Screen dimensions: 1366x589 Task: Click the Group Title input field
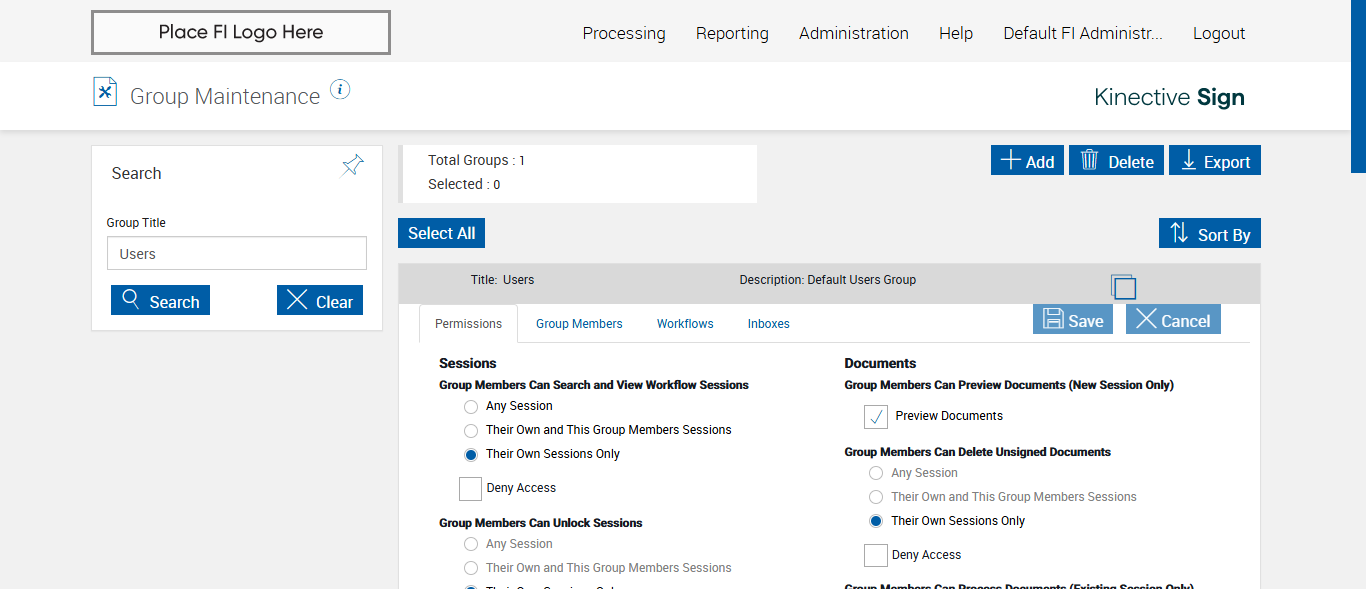tap(237, 254)
